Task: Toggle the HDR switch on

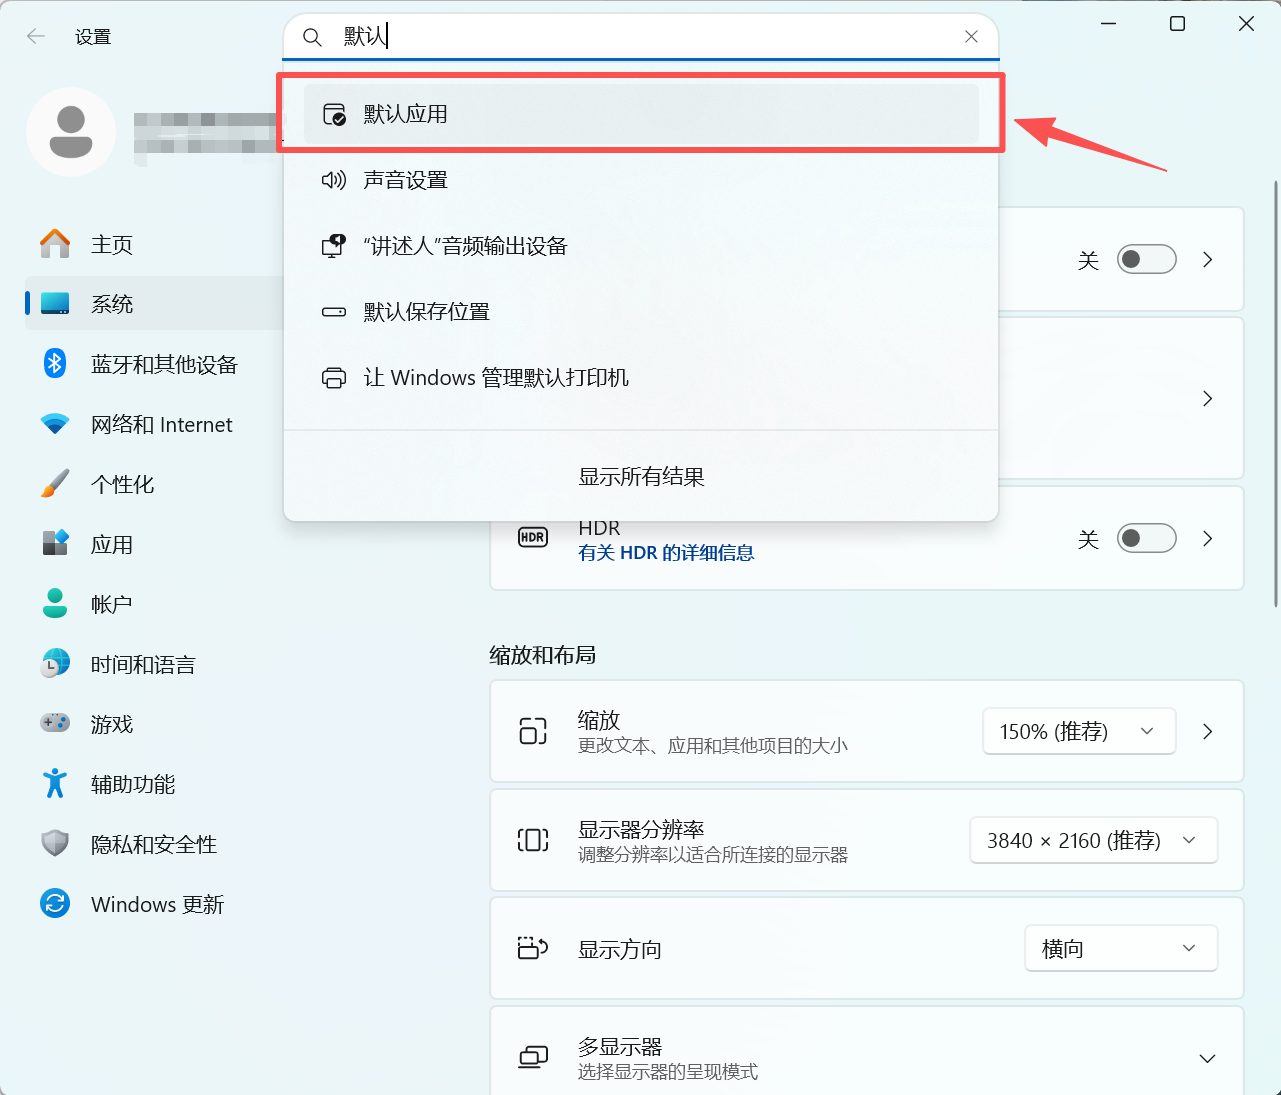Action: click(1146, 539)
